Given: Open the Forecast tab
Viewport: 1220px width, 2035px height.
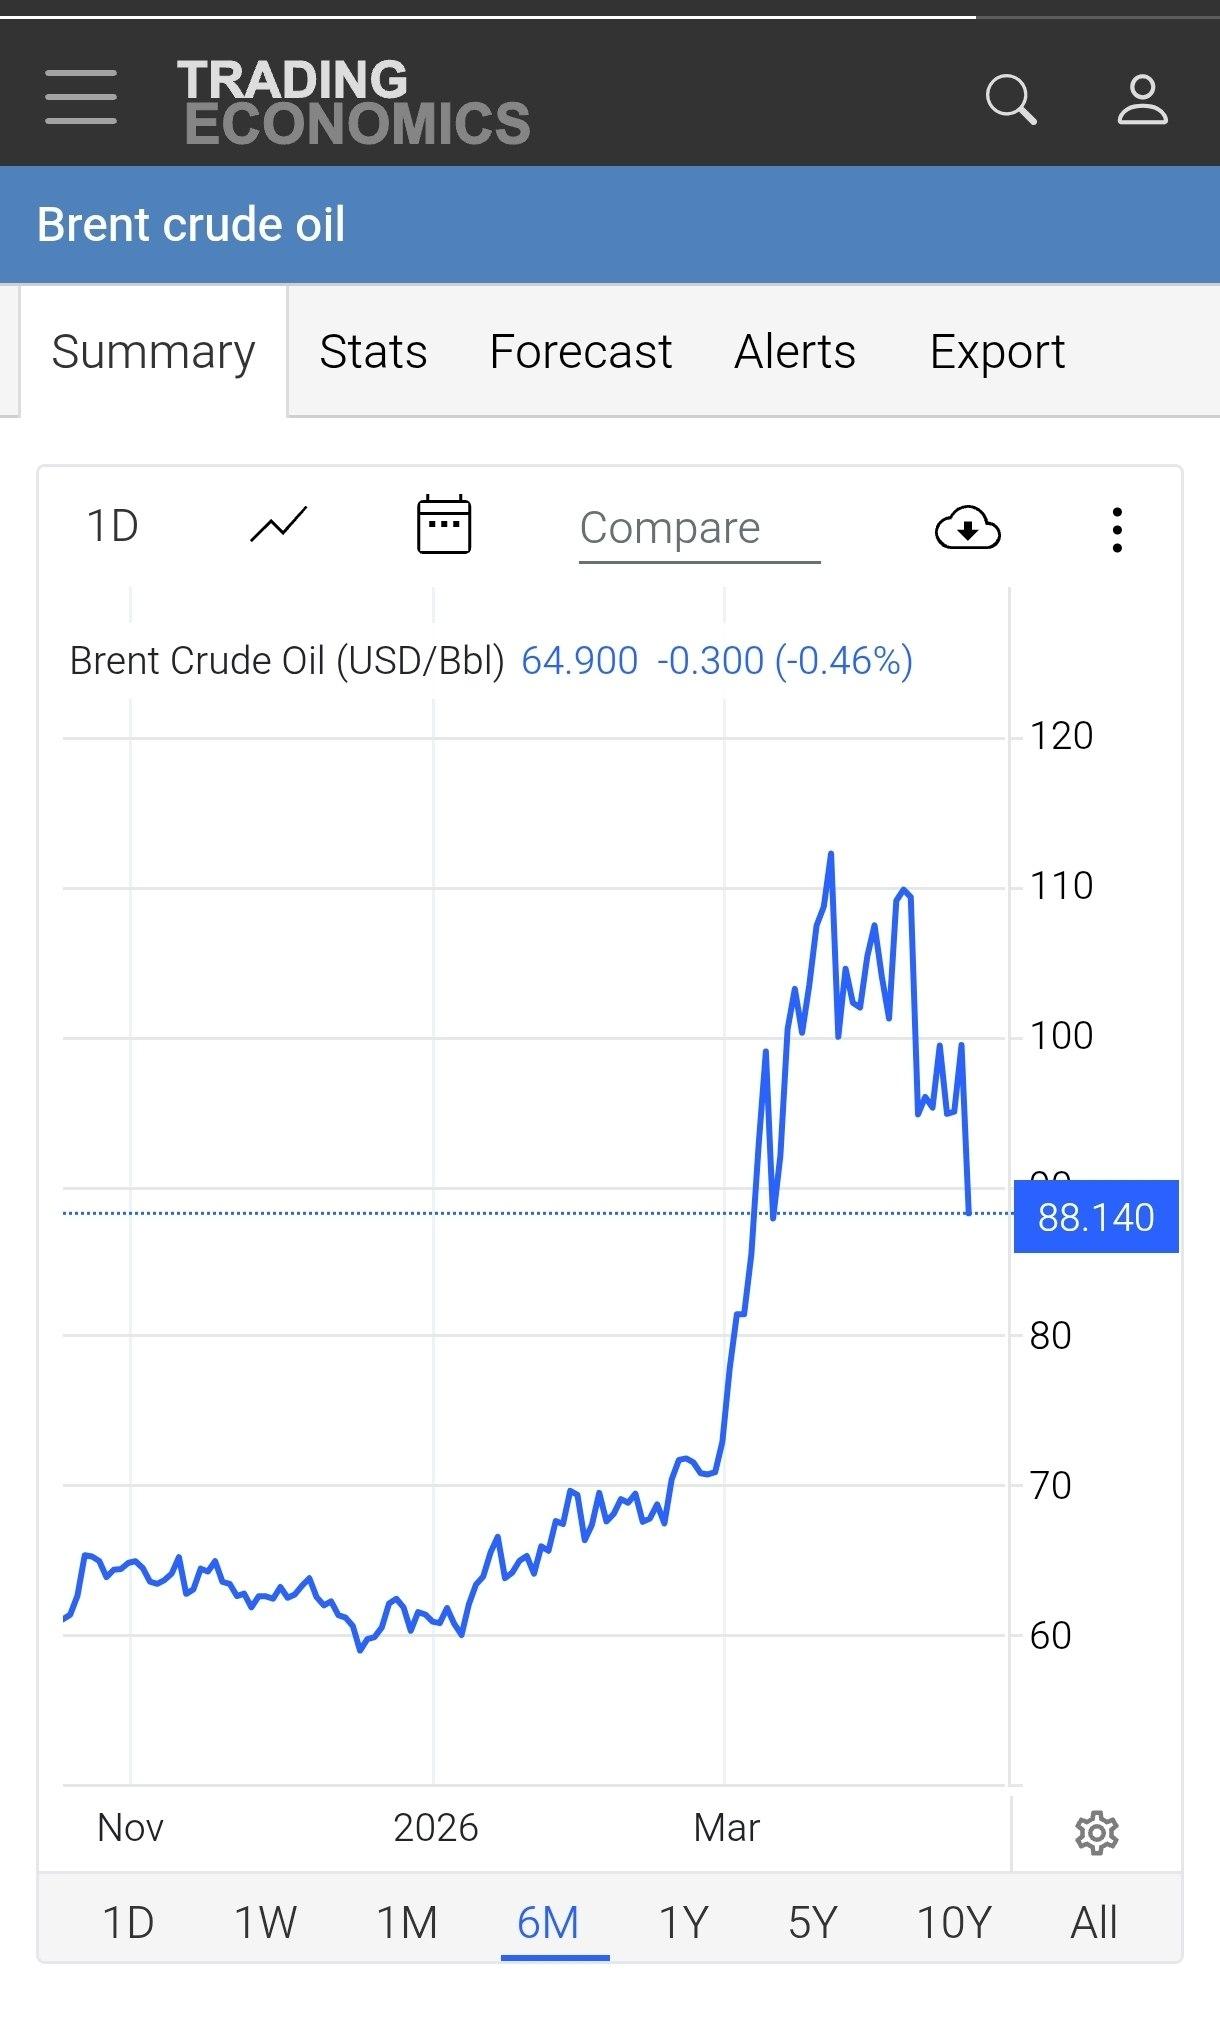Looking at the screenshot, I should tap(580, 352).
